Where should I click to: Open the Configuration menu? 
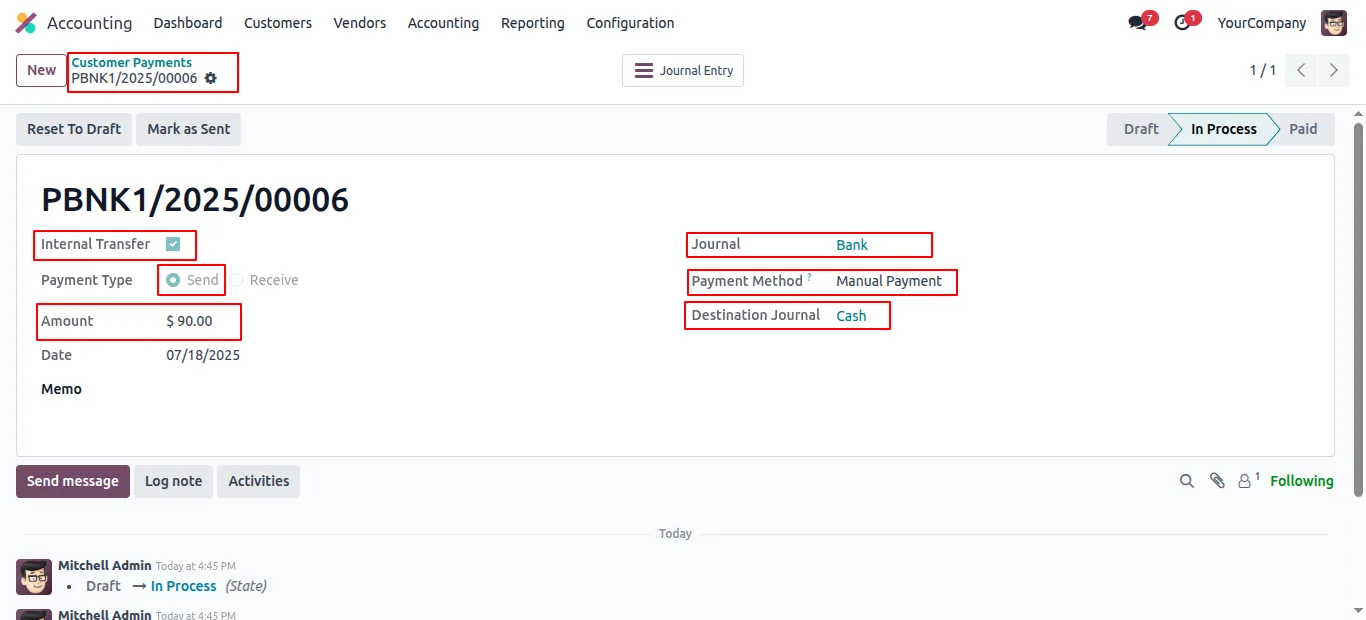click(x=630, y=23)
